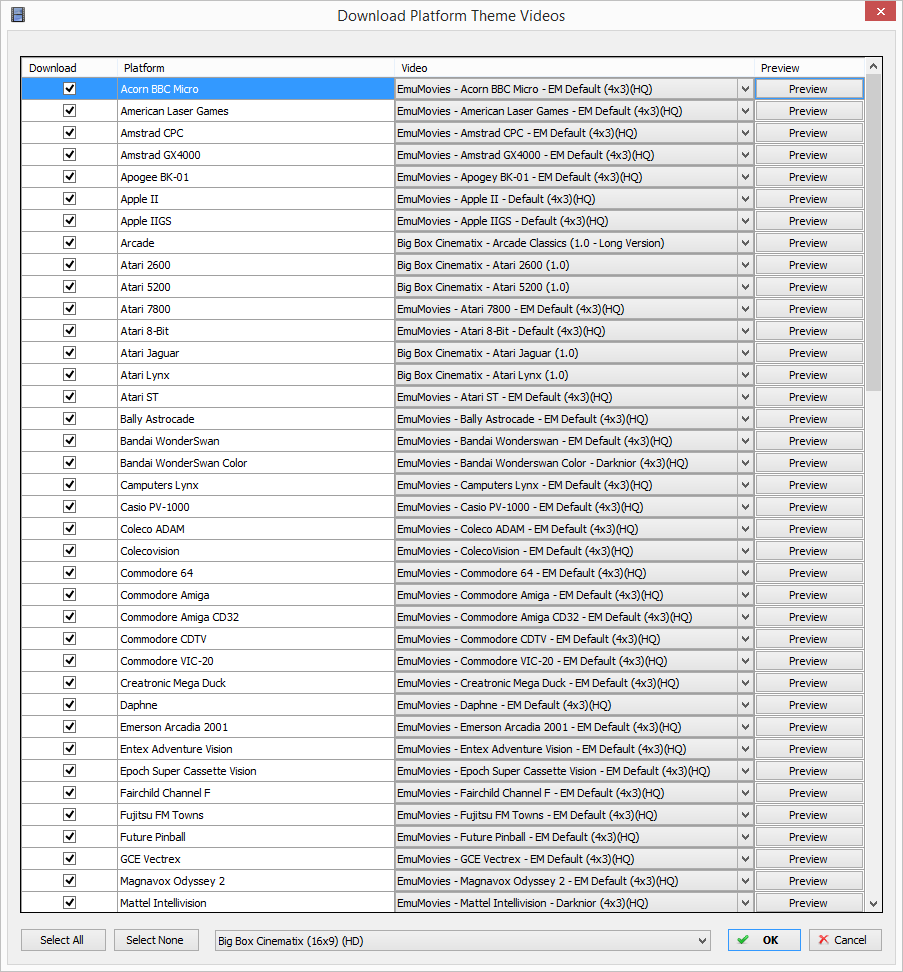Preview the Magnavox Odyssey 2 video
This screenshot has width=903, height=972.
point(809,881)
